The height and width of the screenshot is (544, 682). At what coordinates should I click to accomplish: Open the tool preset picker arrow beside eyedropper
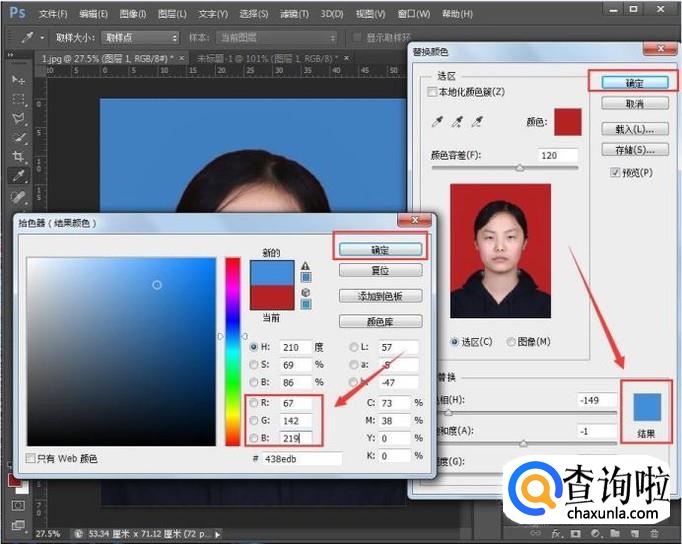click(42, 38)
